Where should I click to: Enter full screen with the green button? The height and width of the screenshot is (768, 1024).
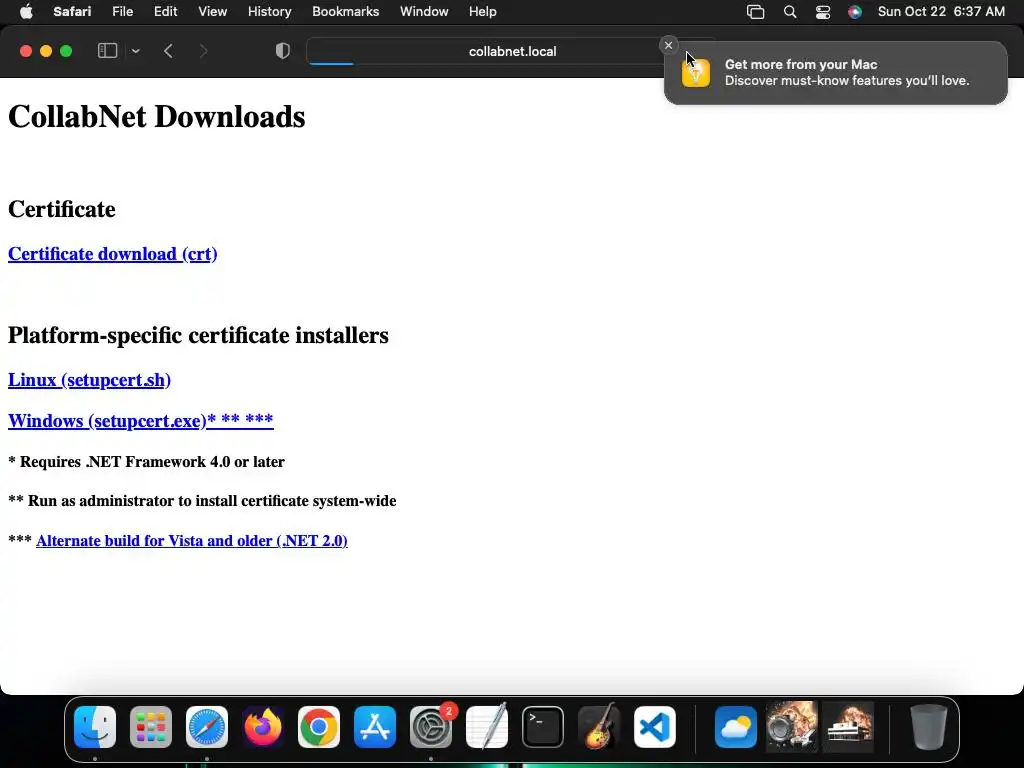tap(66, 51)
